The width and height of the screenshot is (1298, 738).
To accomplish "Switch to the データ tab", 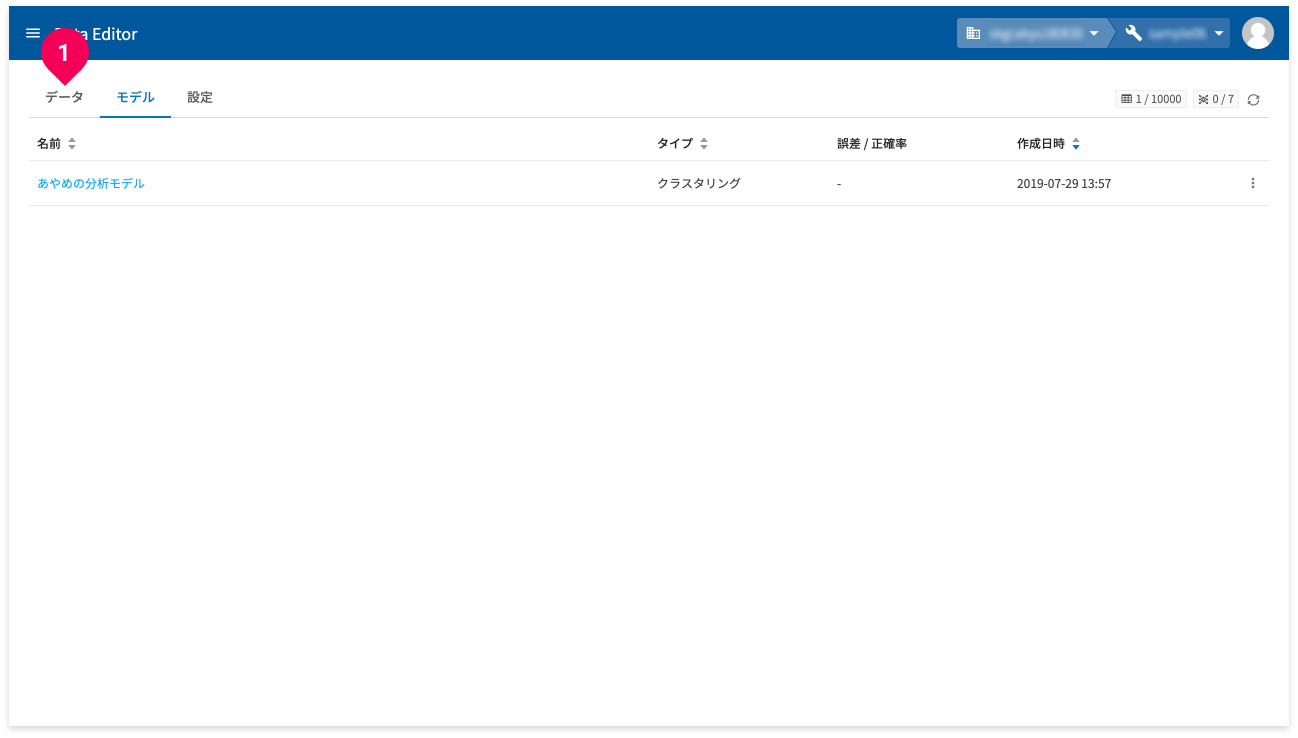I will (64, 97).
